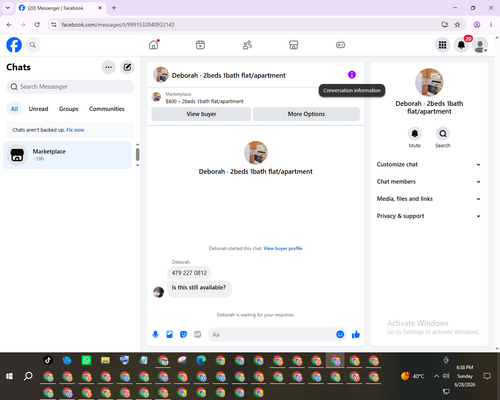This screenshot has height=400, width=500.
Task: Click the chat list scrollbar
Action: (x=137, y=155)
